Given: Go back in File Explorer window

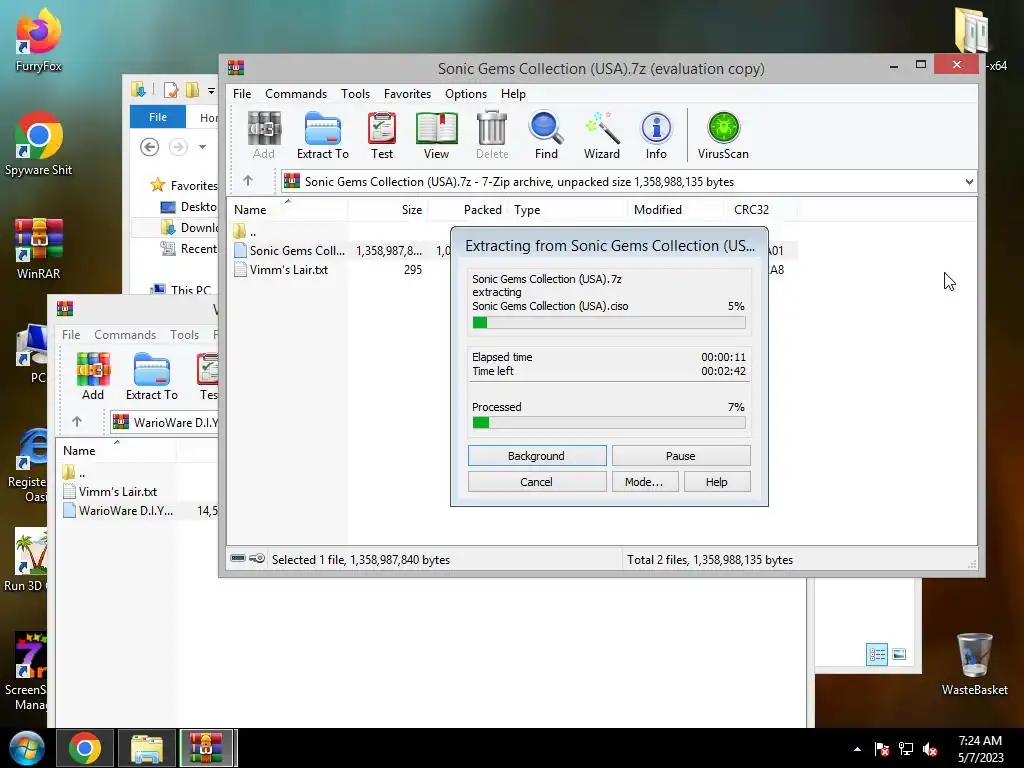Looking at the screenshot, I should point(150,147).
